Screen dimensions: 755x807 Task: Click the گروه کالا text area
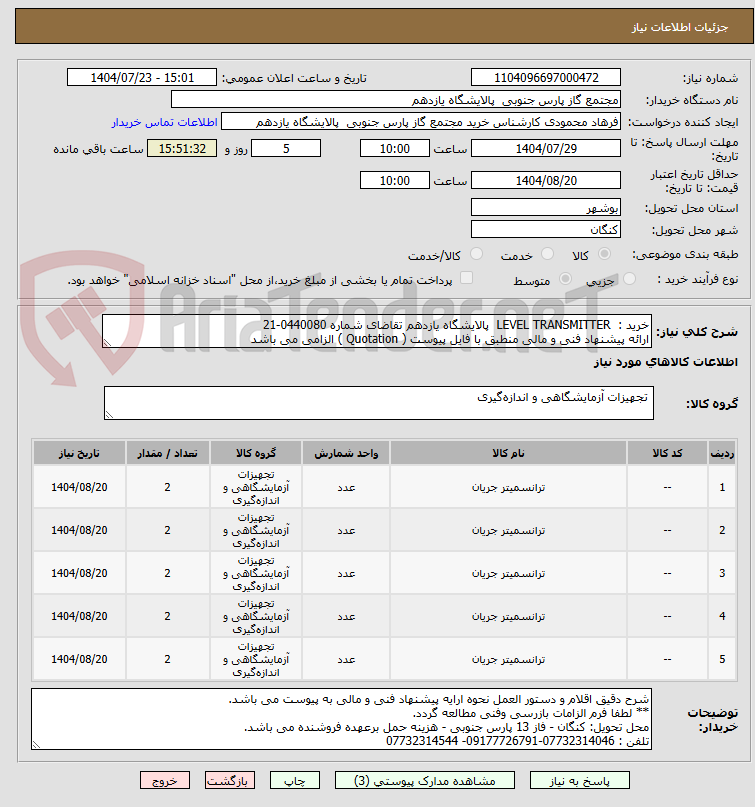(x=379, y=403)
